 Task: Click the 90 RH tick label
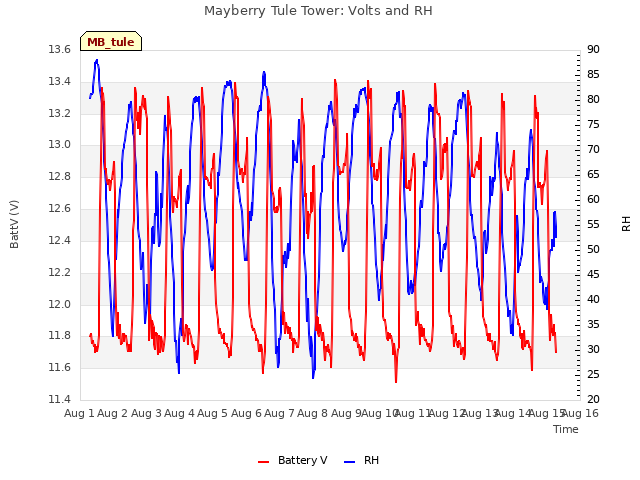(x=593, y=50)
